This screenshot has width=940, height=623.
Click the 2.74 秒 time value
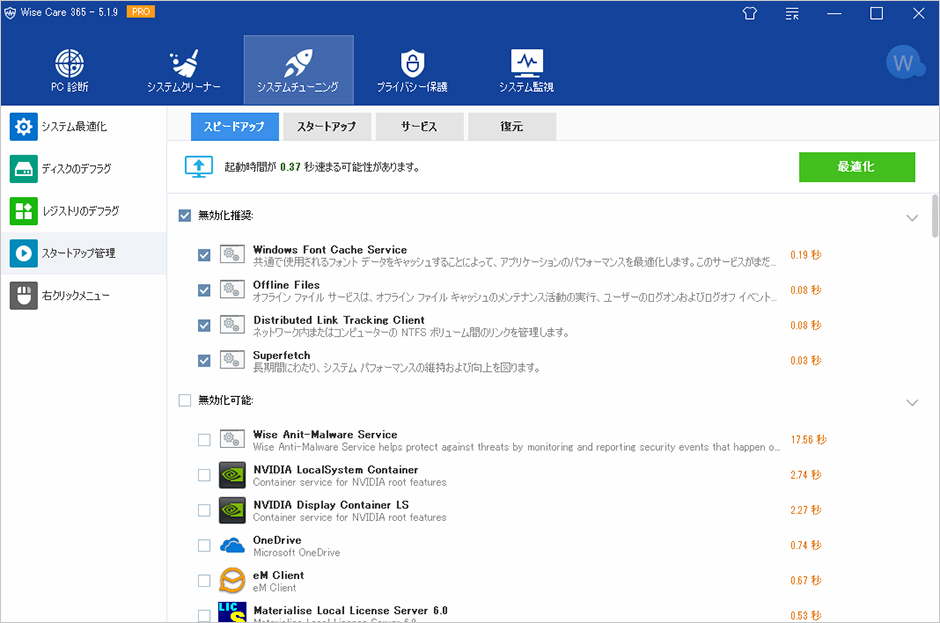(806, 475)
